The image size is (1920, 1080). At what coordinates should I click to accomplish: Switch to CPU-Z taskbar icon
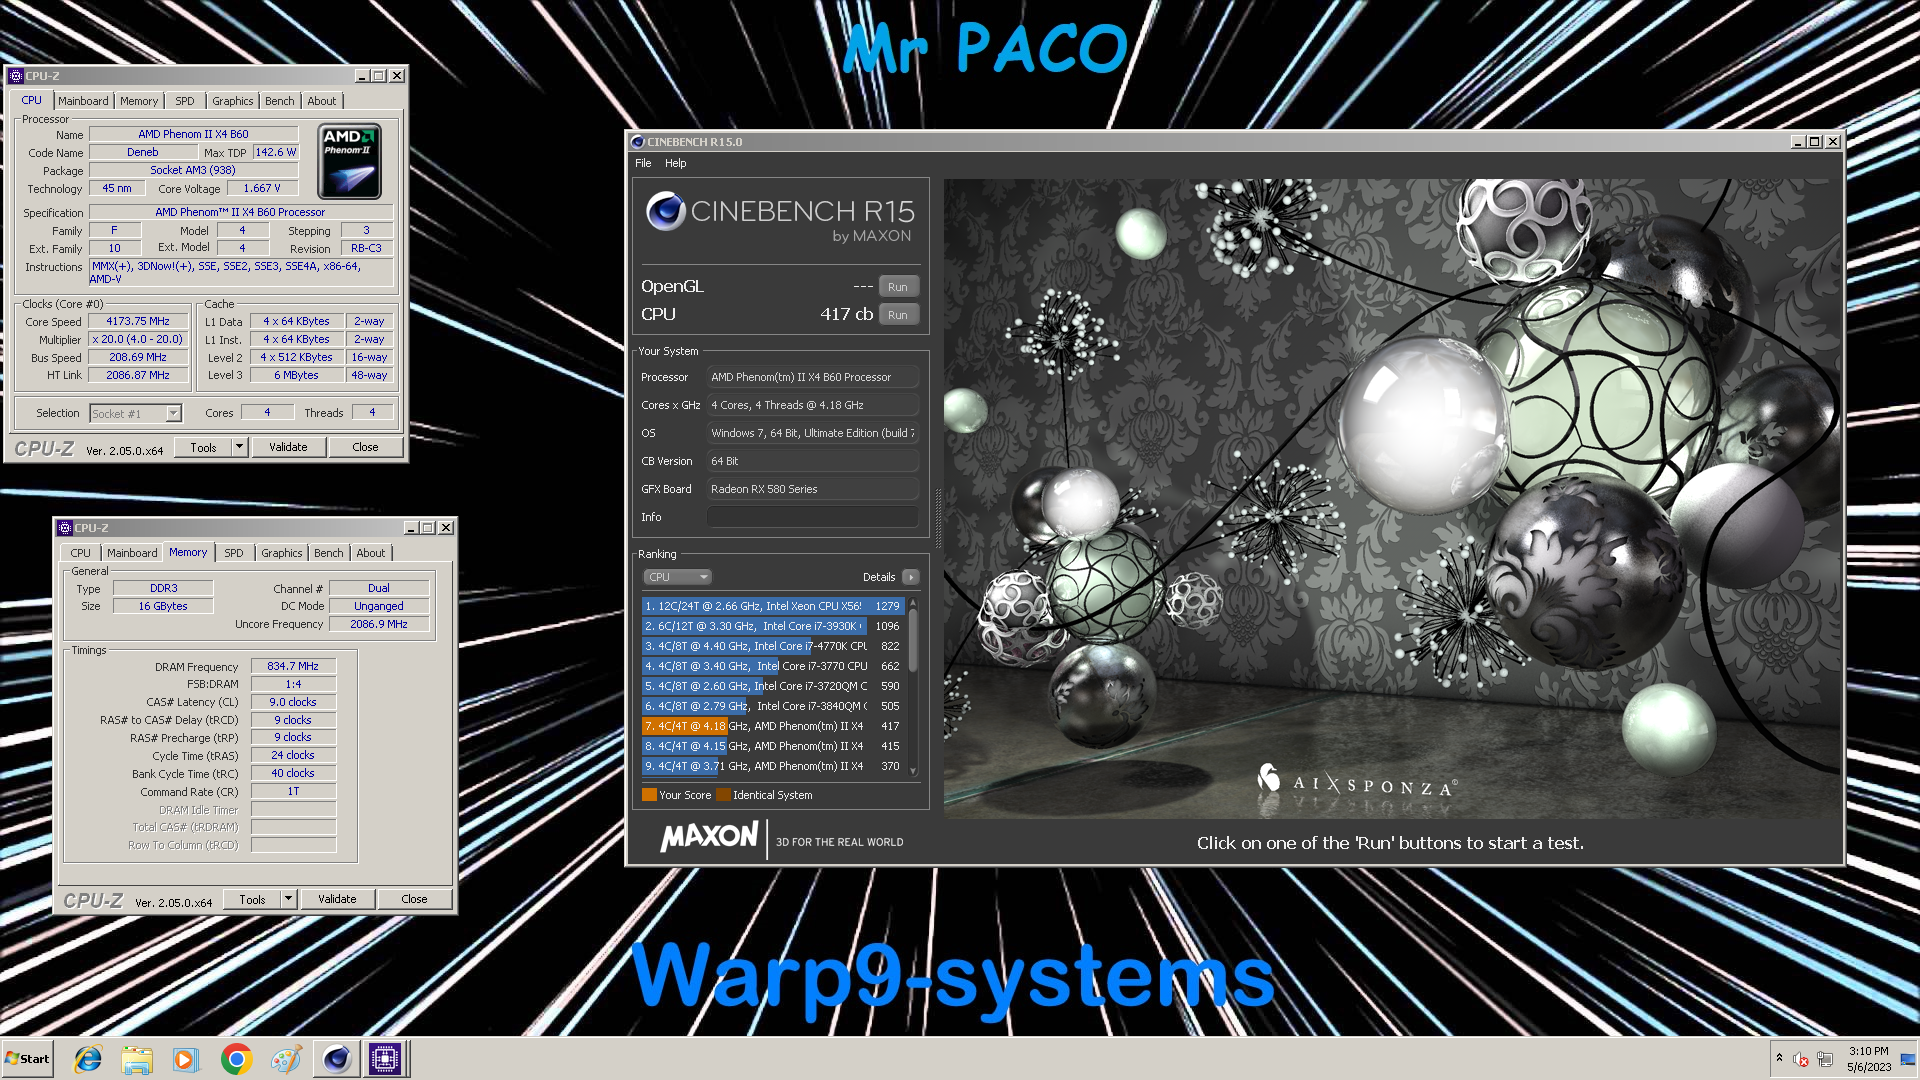pos(385,1059)
